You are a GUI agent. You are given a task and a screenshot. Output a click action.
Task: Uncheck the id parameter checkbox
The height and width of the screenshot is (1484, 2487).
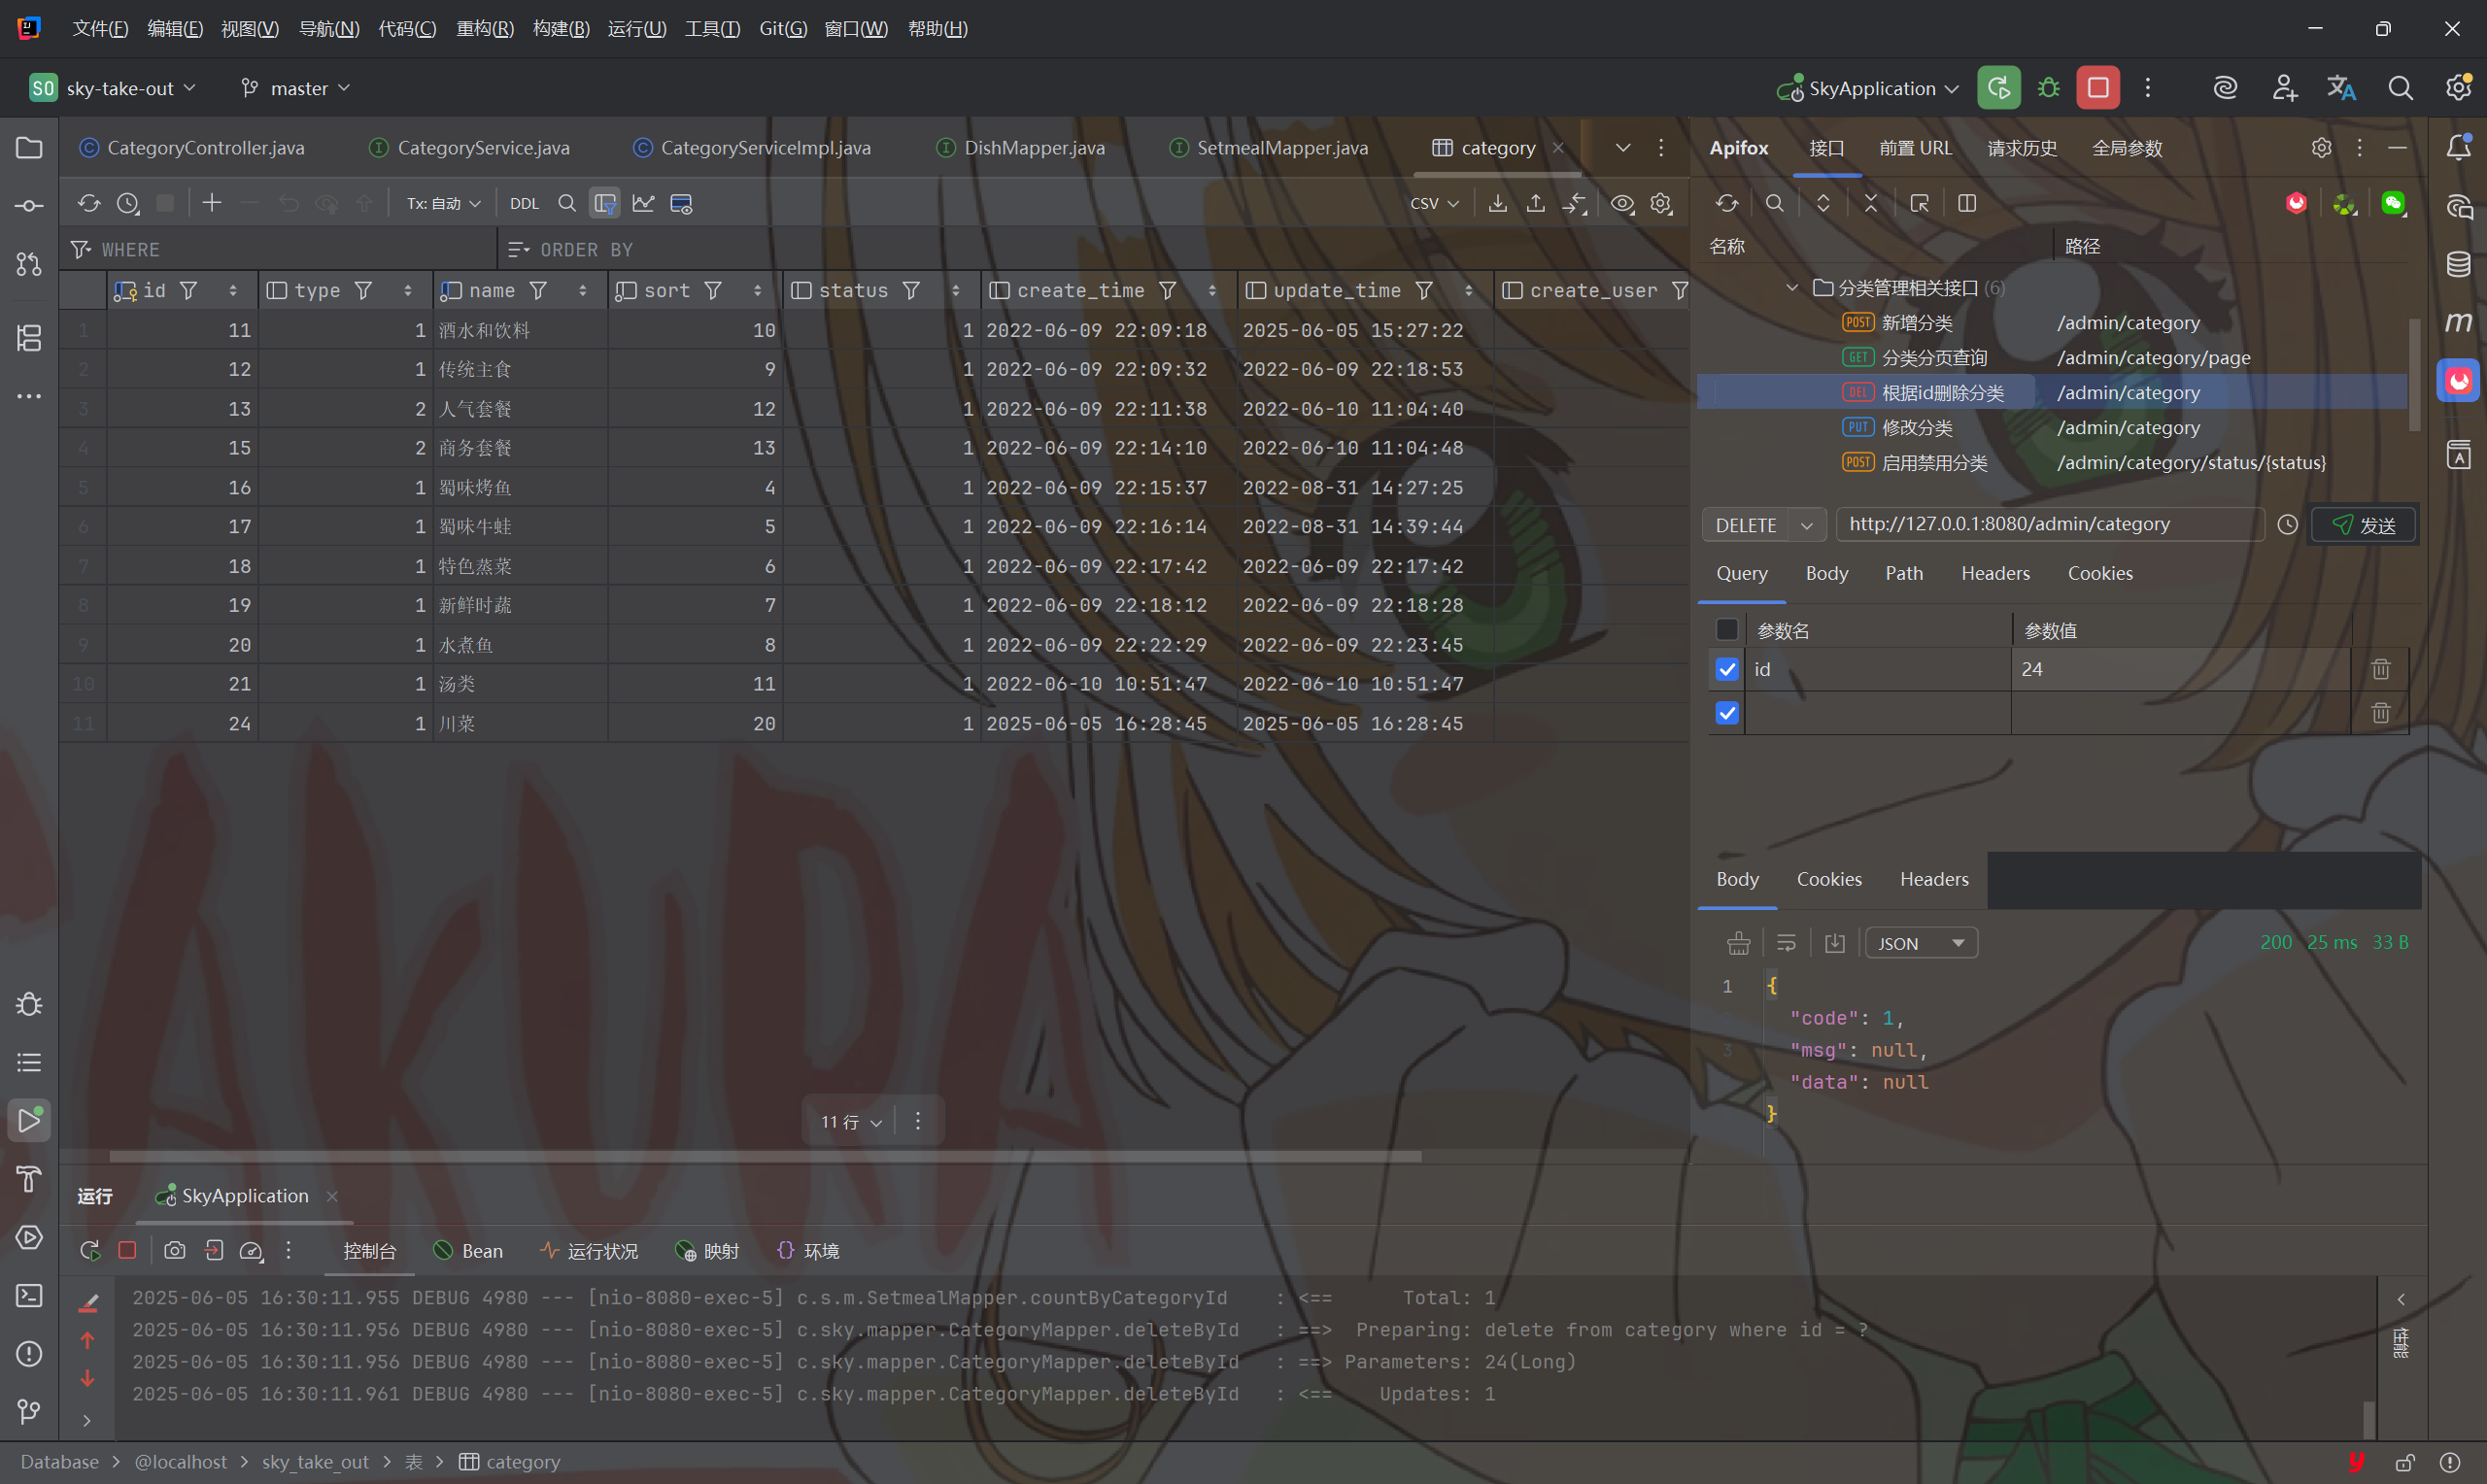[x=1727, y=669]
